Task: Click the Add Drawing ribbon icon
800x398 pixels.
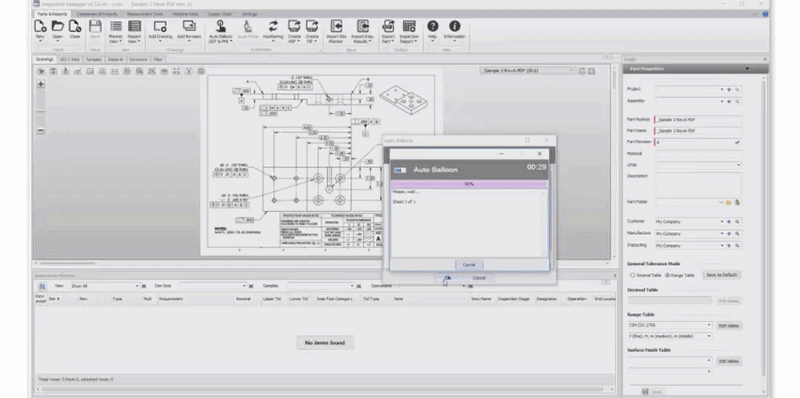Action: [160, 30]
